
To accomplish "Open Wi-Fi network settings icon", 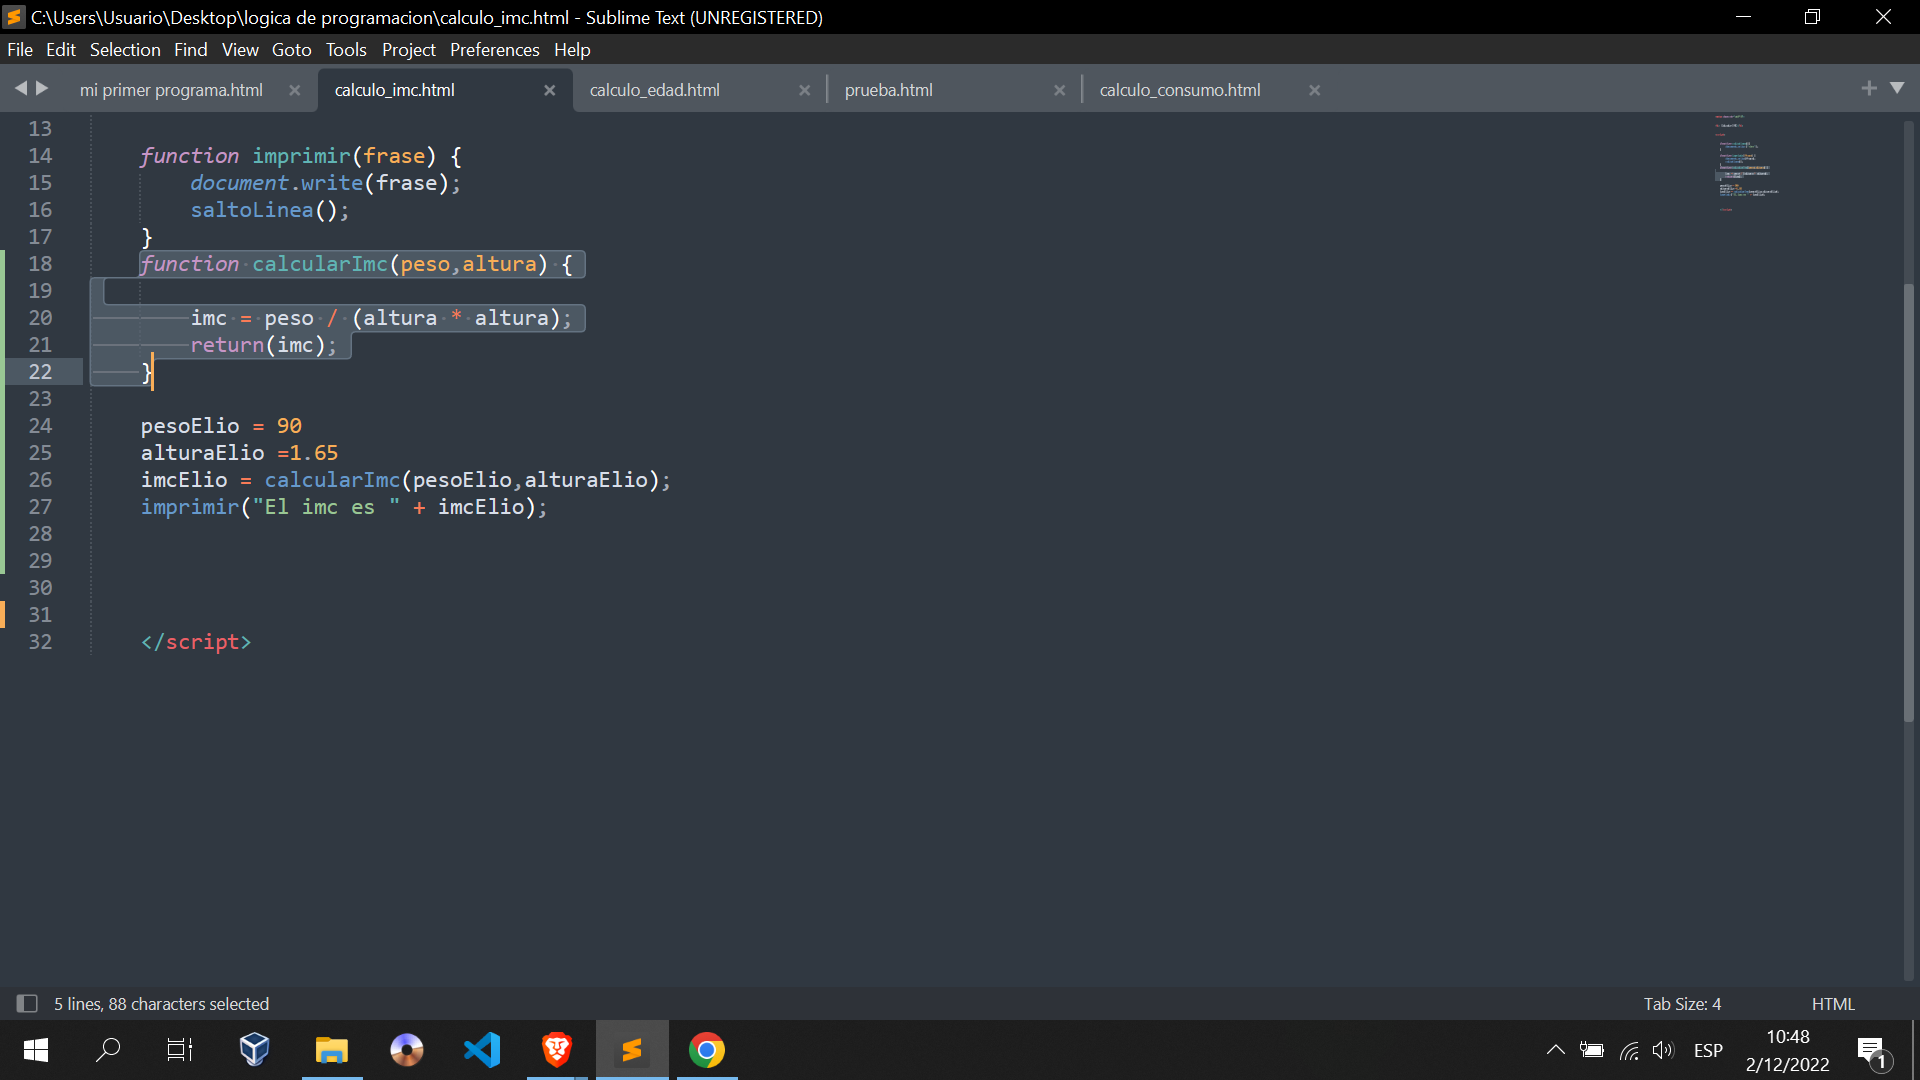I will point(1629,1050).
